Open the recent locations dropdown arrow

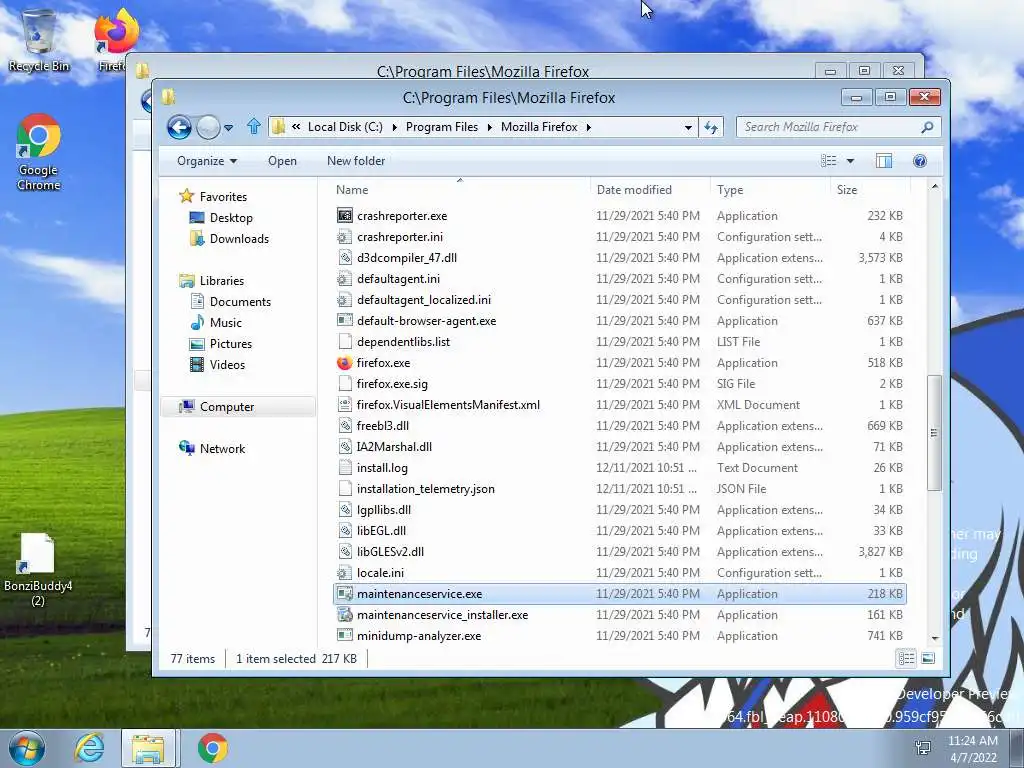click(229, 128)
